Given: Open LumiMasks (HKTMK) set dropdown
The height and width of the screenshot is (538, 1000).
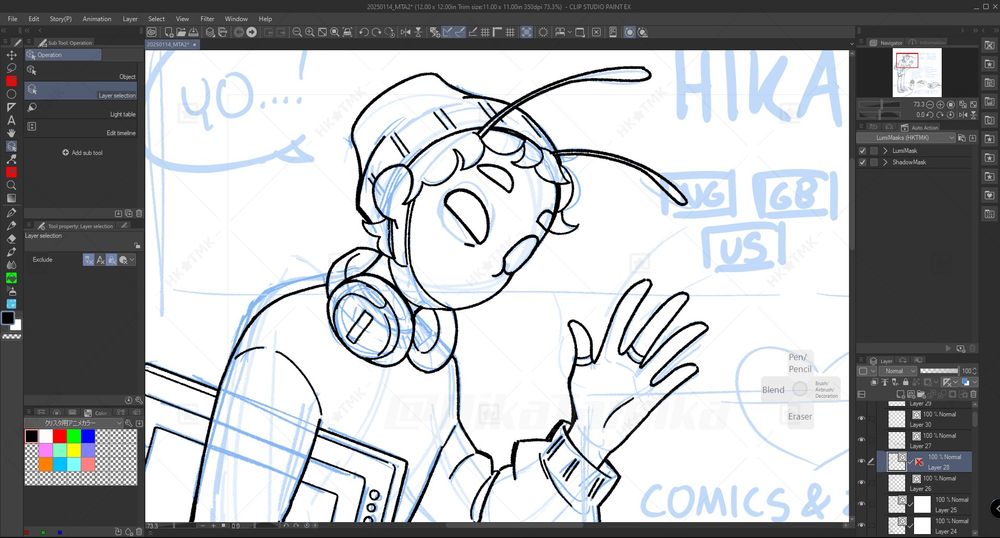Looking at the screenshot, I should click(x=906, y=138).
